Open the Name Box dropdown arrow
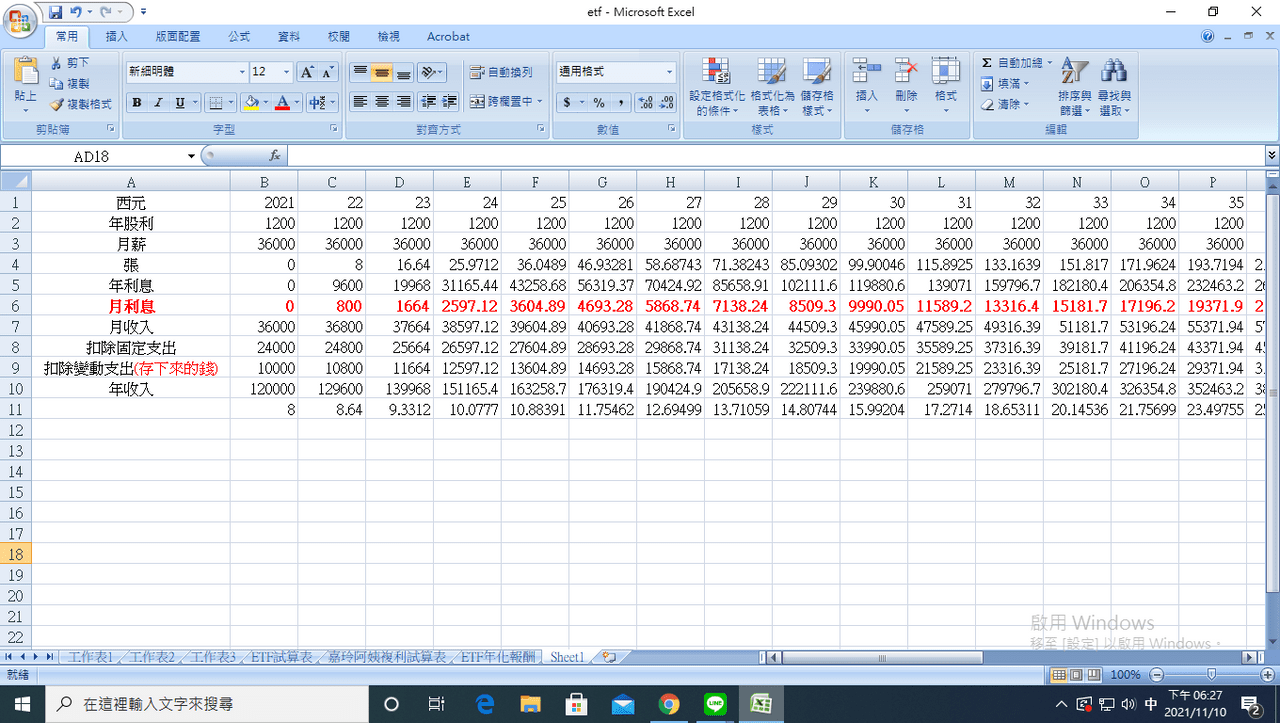 [191, 156]
